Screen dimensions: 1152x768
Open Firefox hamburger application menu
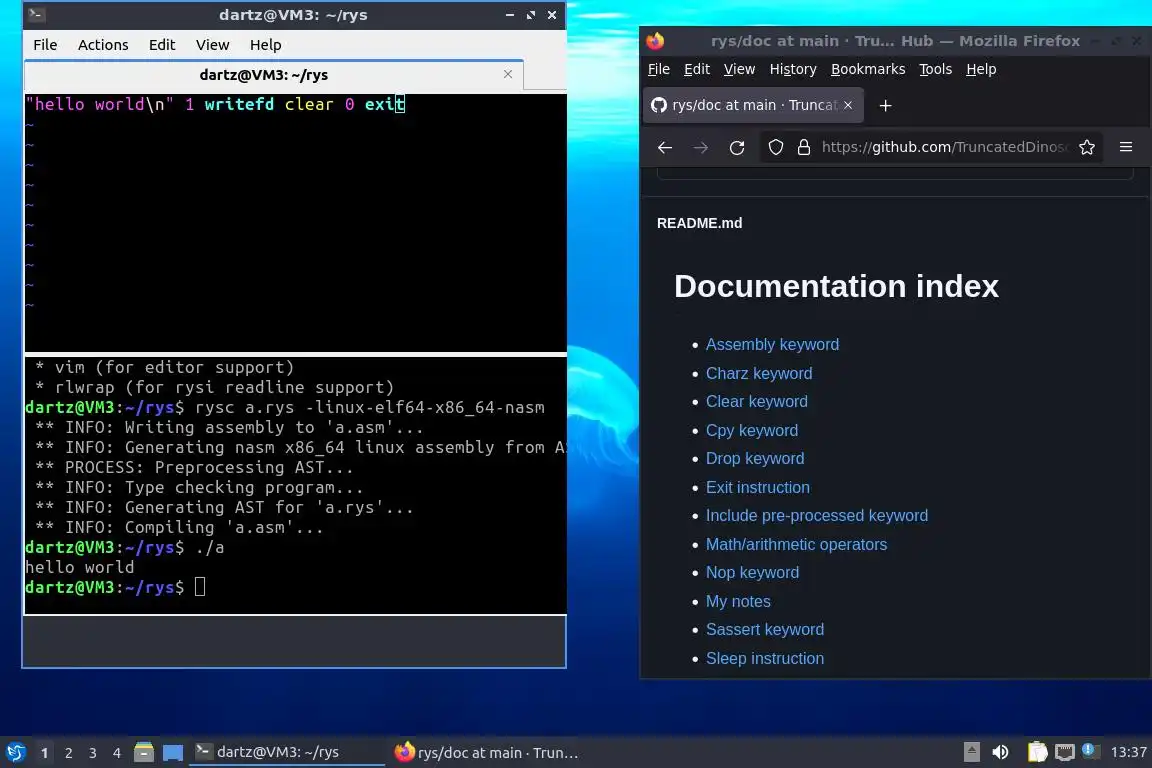pos(1126,147)
